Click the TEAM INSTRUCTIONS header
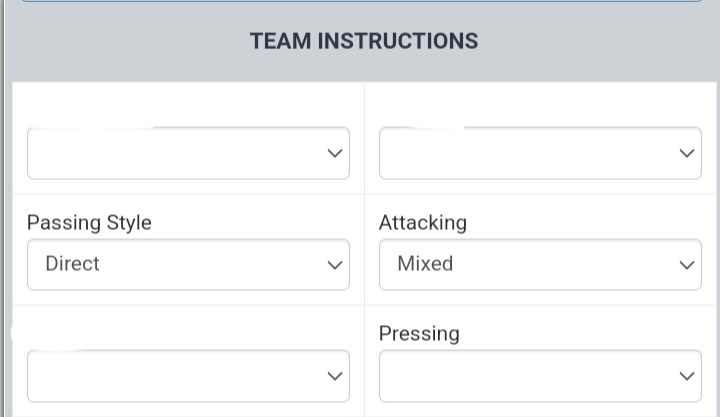This screenshot has width=720, height=417. [x=364, y=41]
